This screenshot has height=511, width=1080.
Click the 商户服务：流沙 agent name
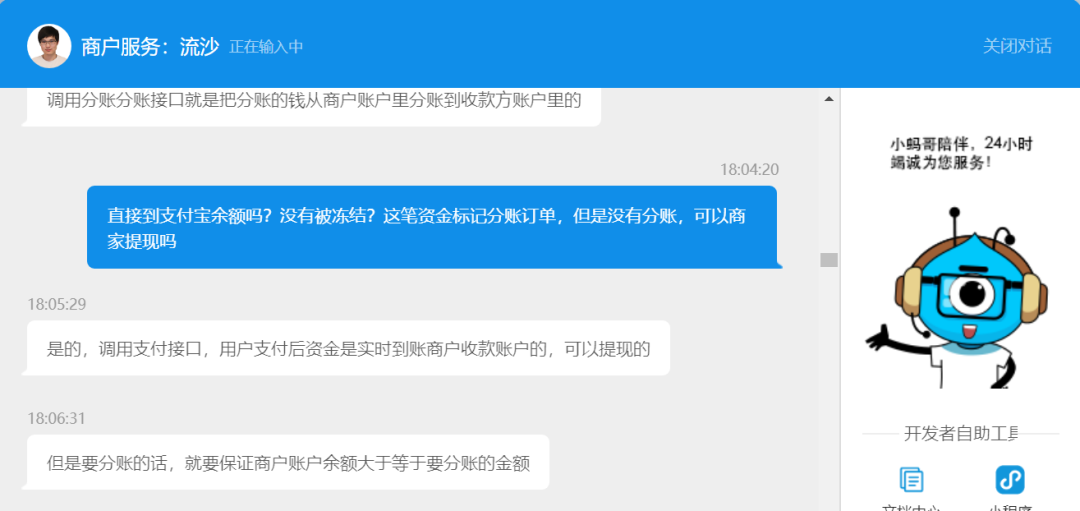point(150,47)
